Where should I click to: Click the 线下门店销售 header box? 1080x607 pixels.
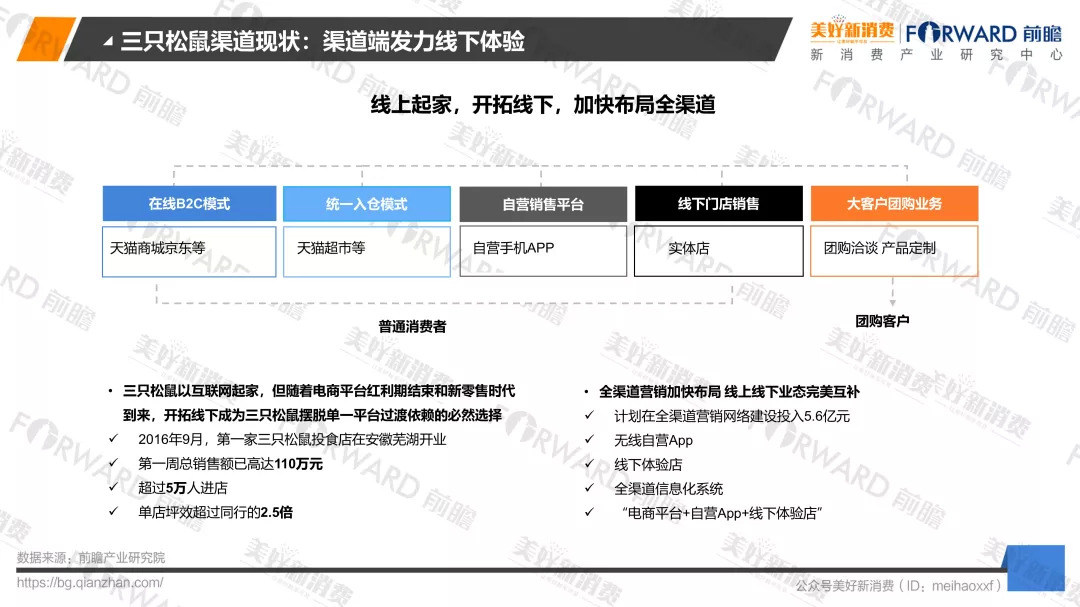[718, 203]
